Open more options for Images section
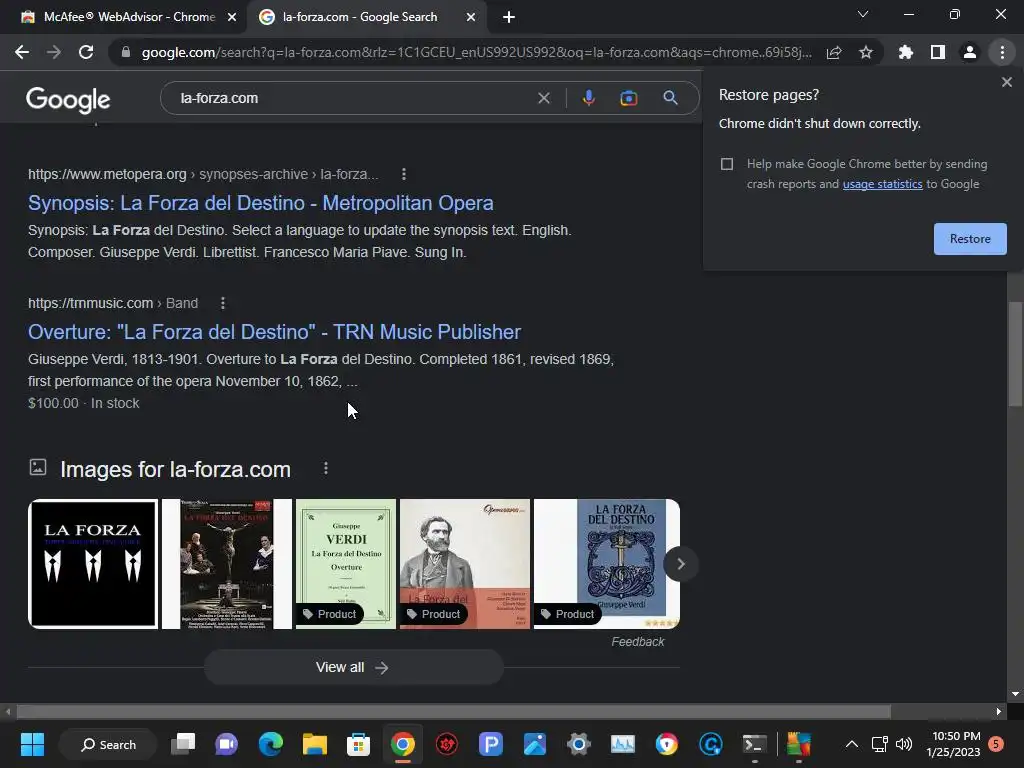The height and width of the screenshot is (768, 1024). 326,468
